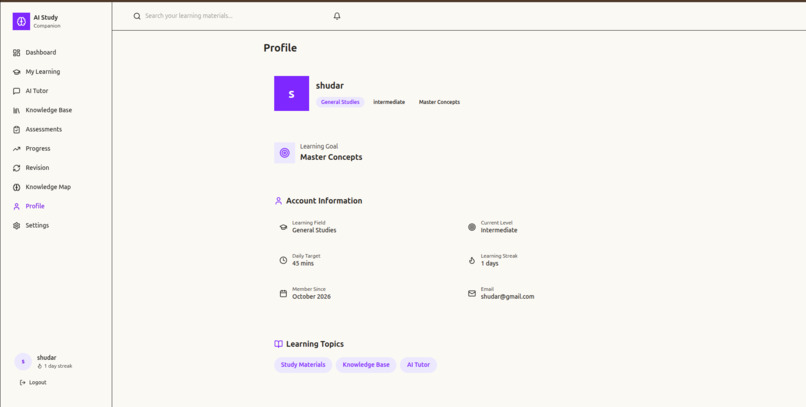
Task: Open notifications with the bell icon
Action: pos(337,16)
